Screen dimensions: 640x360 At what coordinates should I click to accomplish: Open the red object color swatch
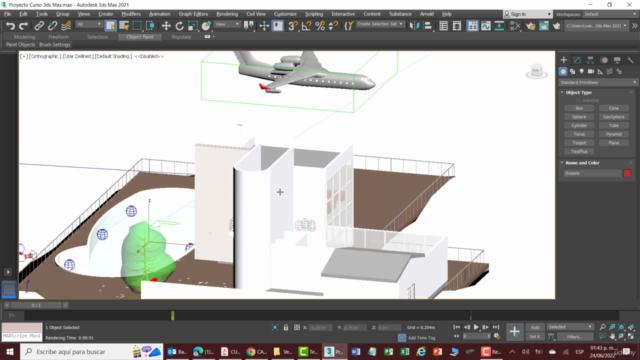tap(627, 173)
